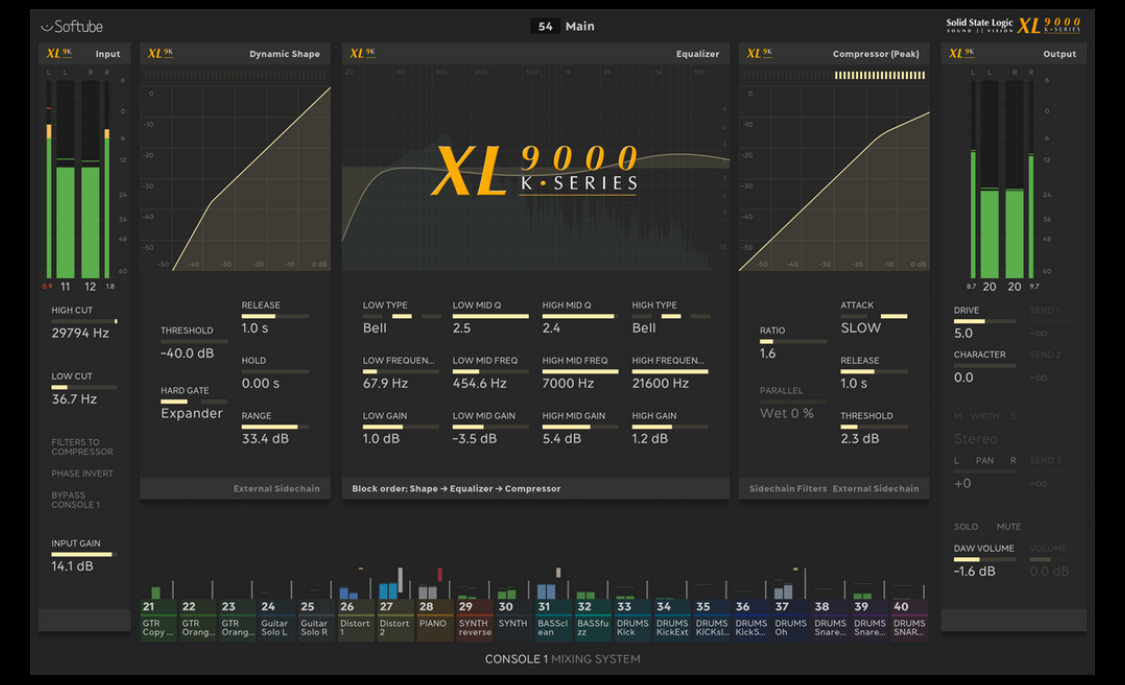This screenshot has height=685, width=1125.
Task: Change the High Type Bell selector
Action: tap(671, 316)
